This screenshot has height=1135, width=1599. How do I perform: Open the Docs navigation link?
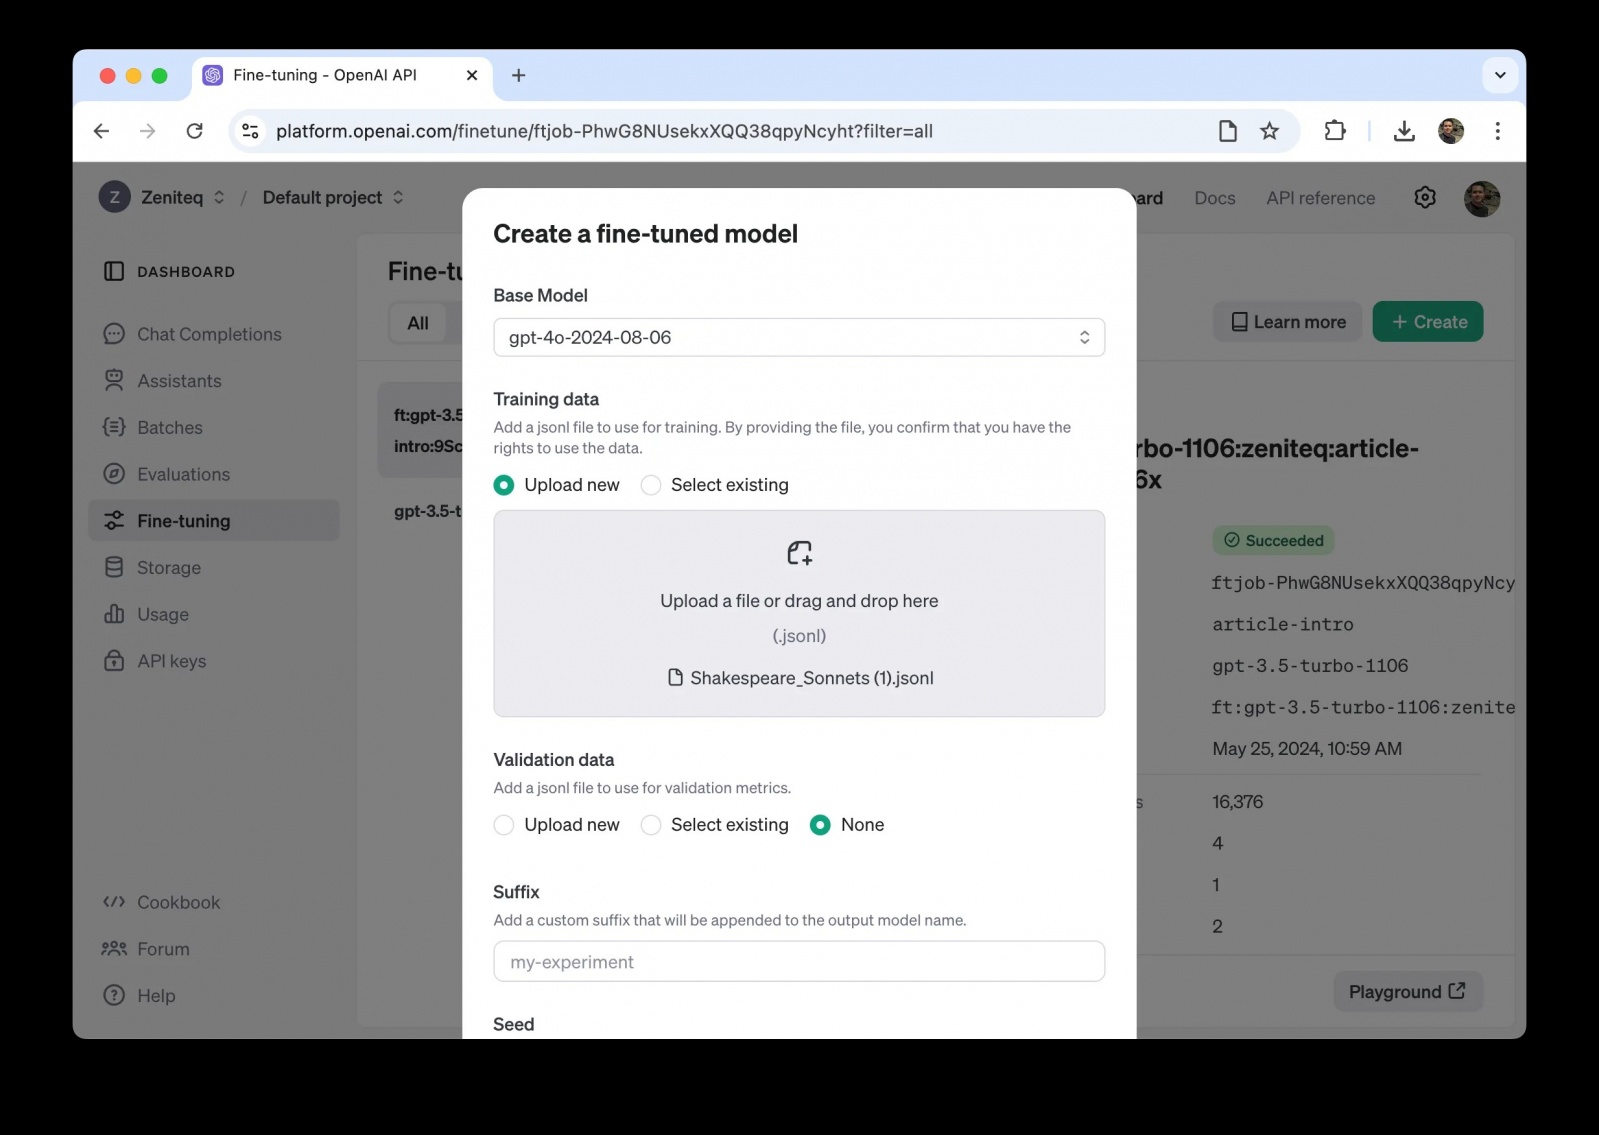tap(1214, 198)
